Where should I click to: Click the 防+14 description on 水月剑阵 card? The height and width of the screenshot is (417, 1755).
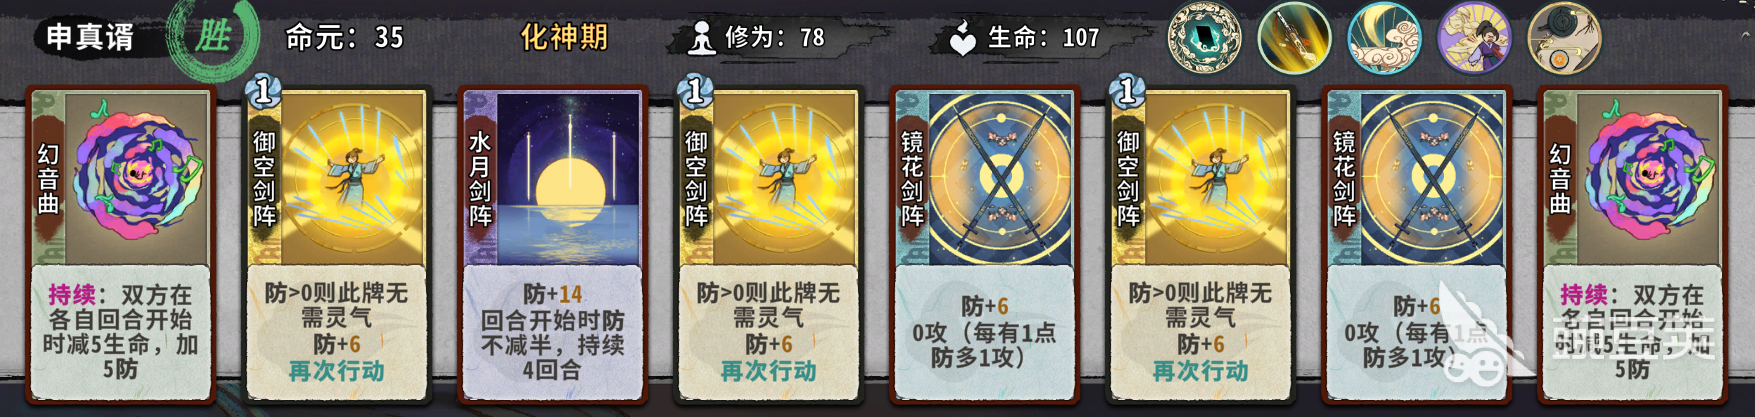click(x=553, y=294)
